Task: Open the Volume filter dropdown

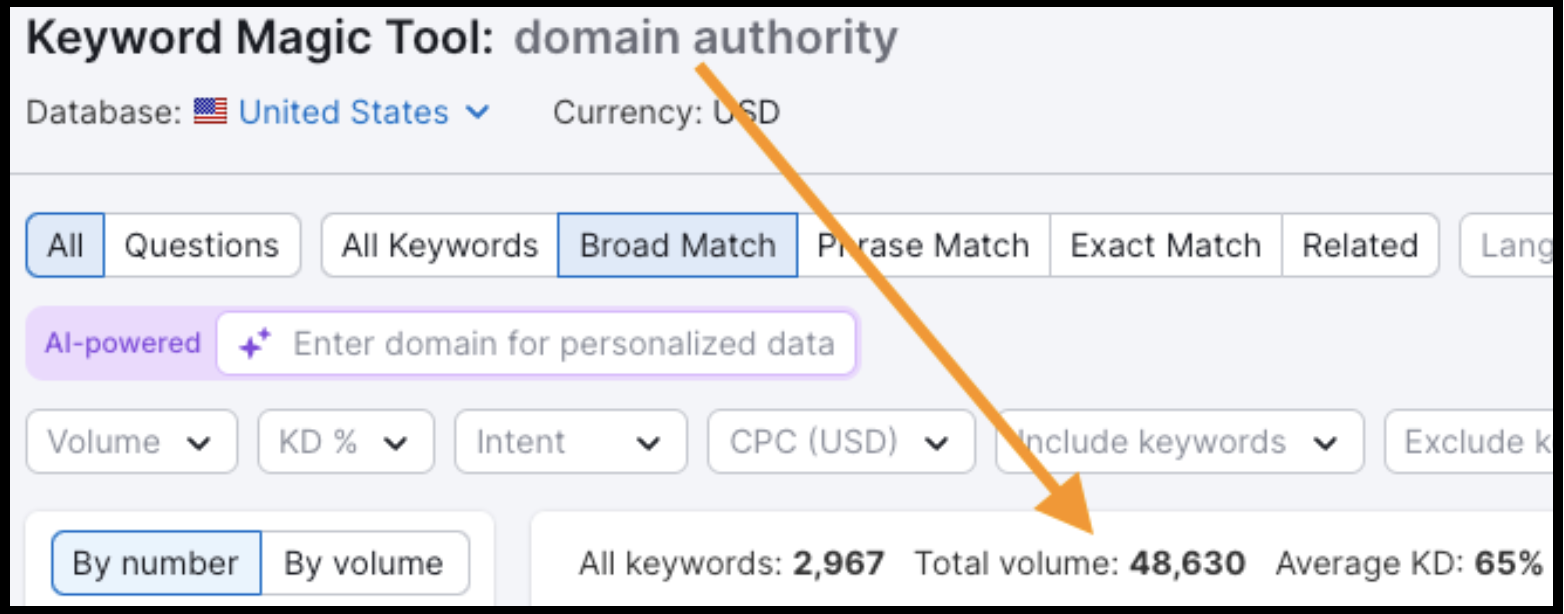Action: click(x=130, y=442)
